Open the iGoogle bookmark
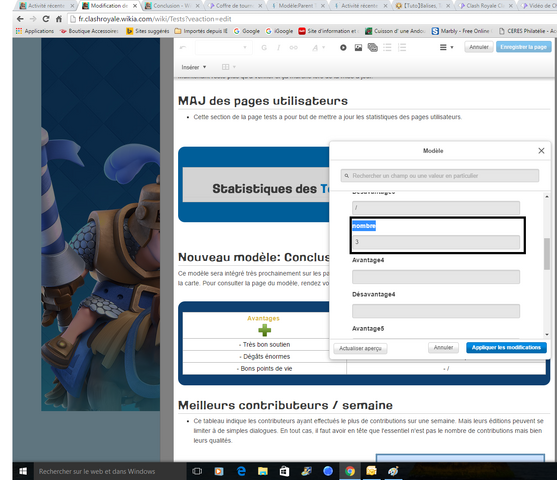Viewport: 557px width, 480px height. click(279, 31)
